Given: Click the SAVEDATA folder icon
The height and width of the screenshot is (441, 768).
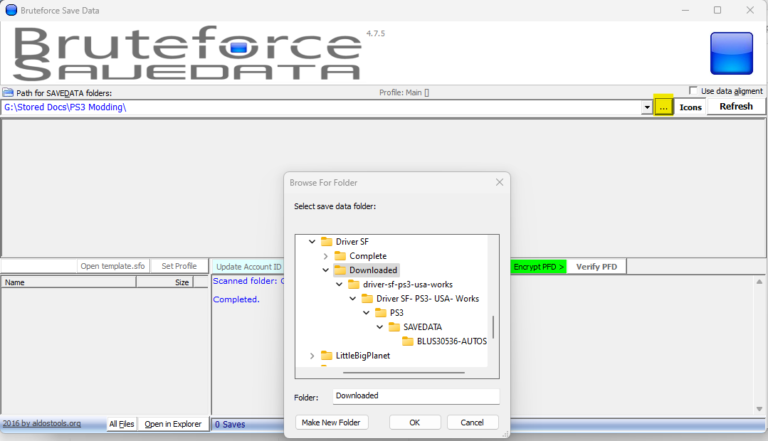Looking at the screenshot, I should point(394,327).
